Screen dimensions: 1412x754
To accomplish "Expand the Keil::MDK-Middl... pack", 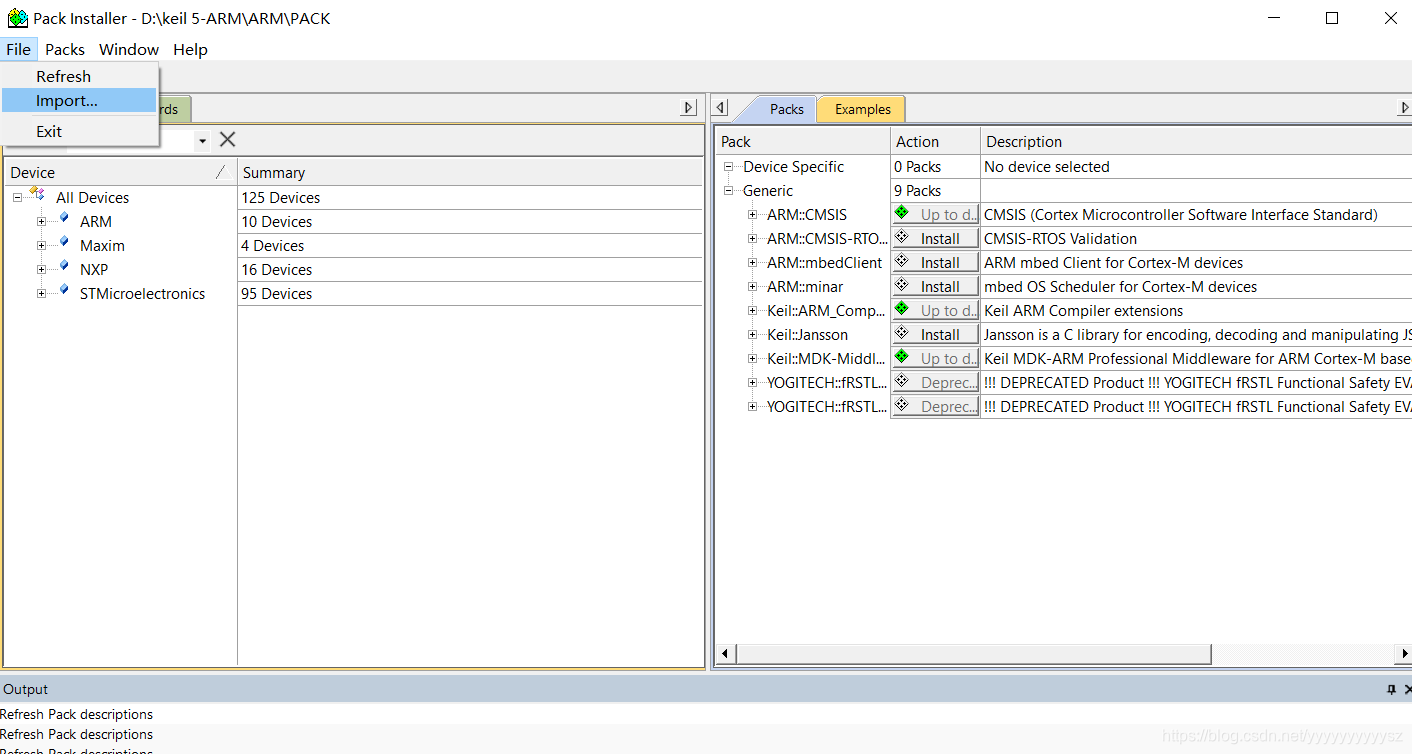I will (x=753, y=358).
